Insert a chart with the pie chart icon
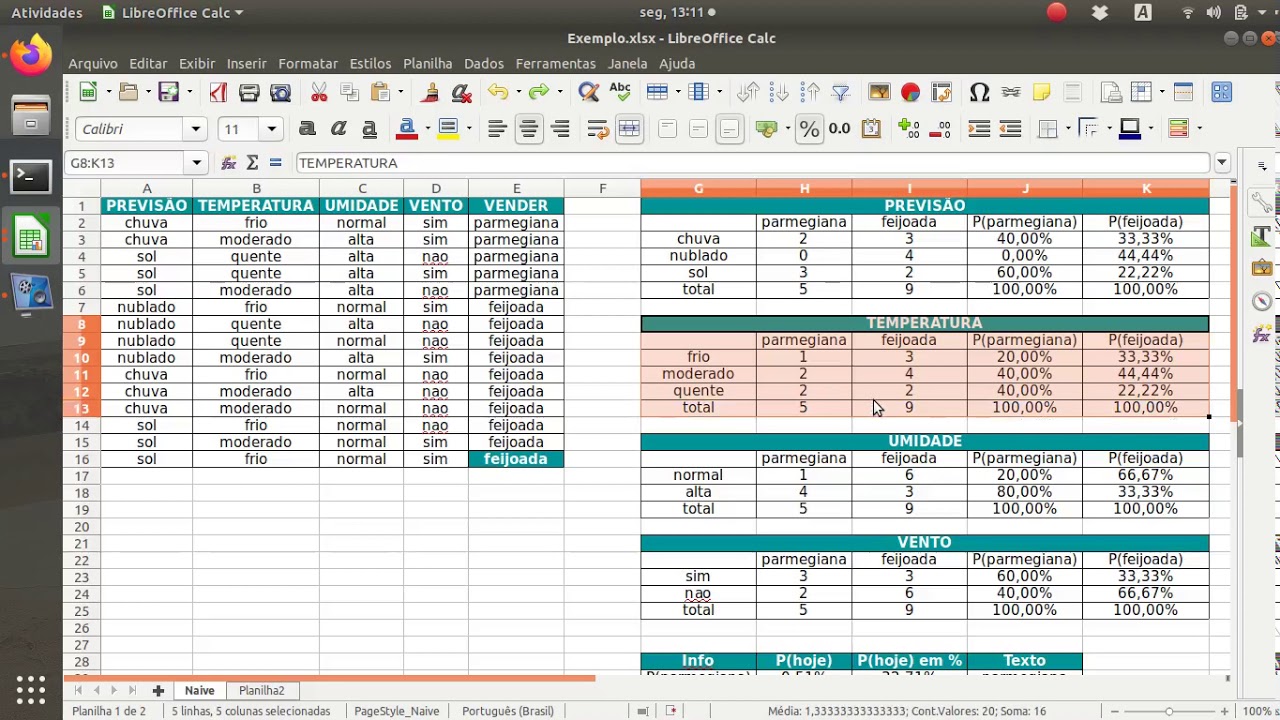The height and width of the screenshot is (720, 1280). [x=910, y=92]
